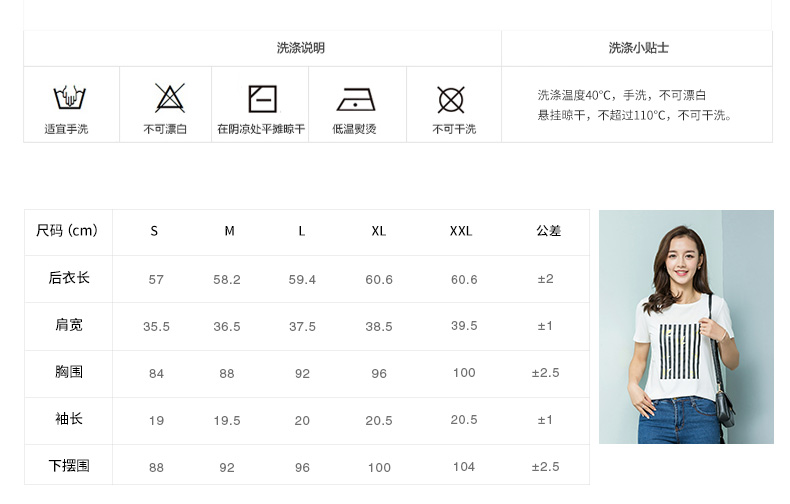Click the value 104 in 下摆围 row
Viewport: 790px width, 504px height.
tap(464, 467)
